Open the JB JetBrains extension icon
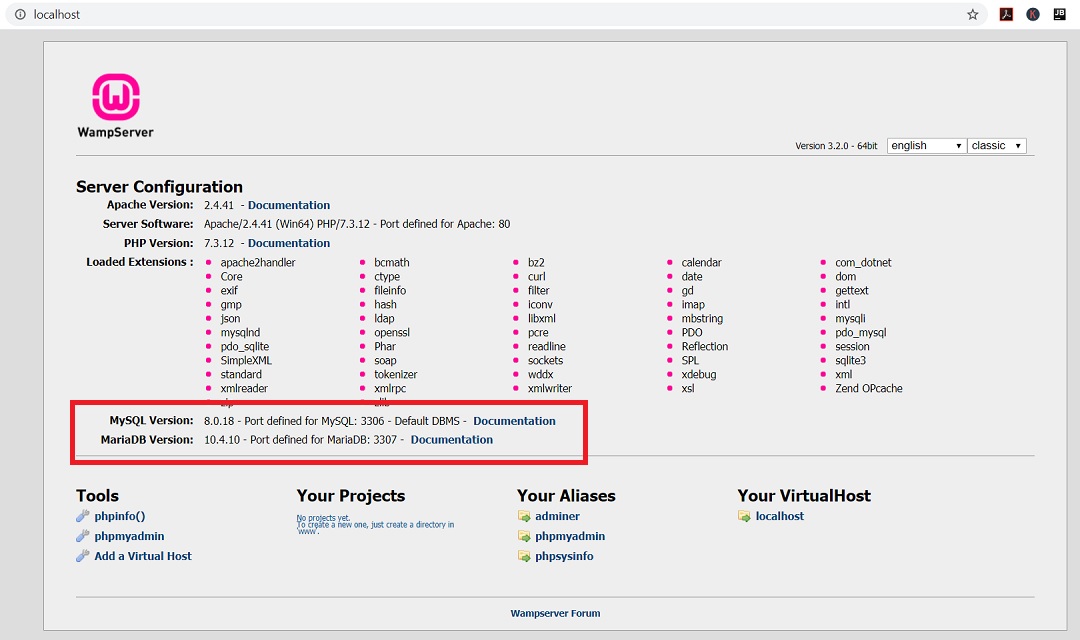Viewport: 1080px width, 640px height. (x=1059, y=14)
